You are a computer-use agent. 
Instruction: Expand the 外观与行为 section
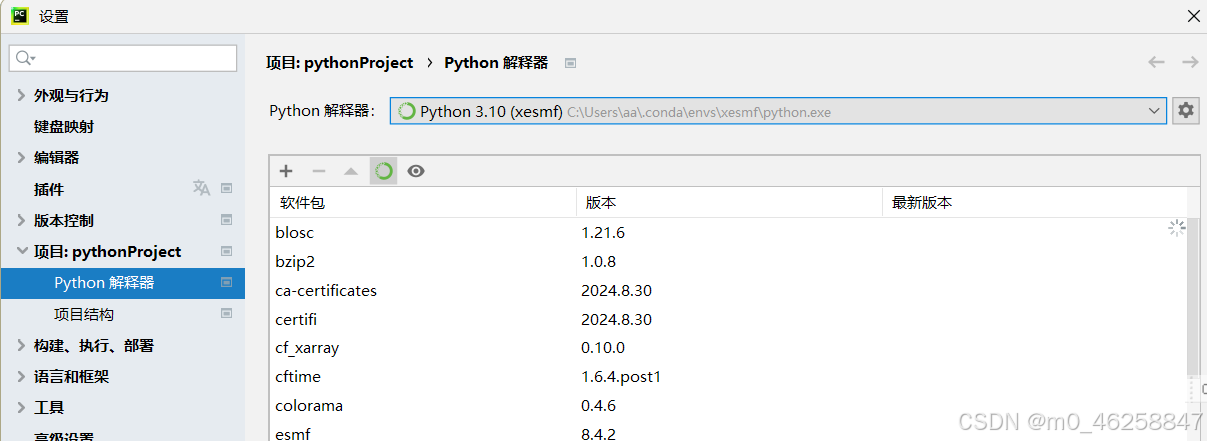pyautogui.click(x=22, y=96)
